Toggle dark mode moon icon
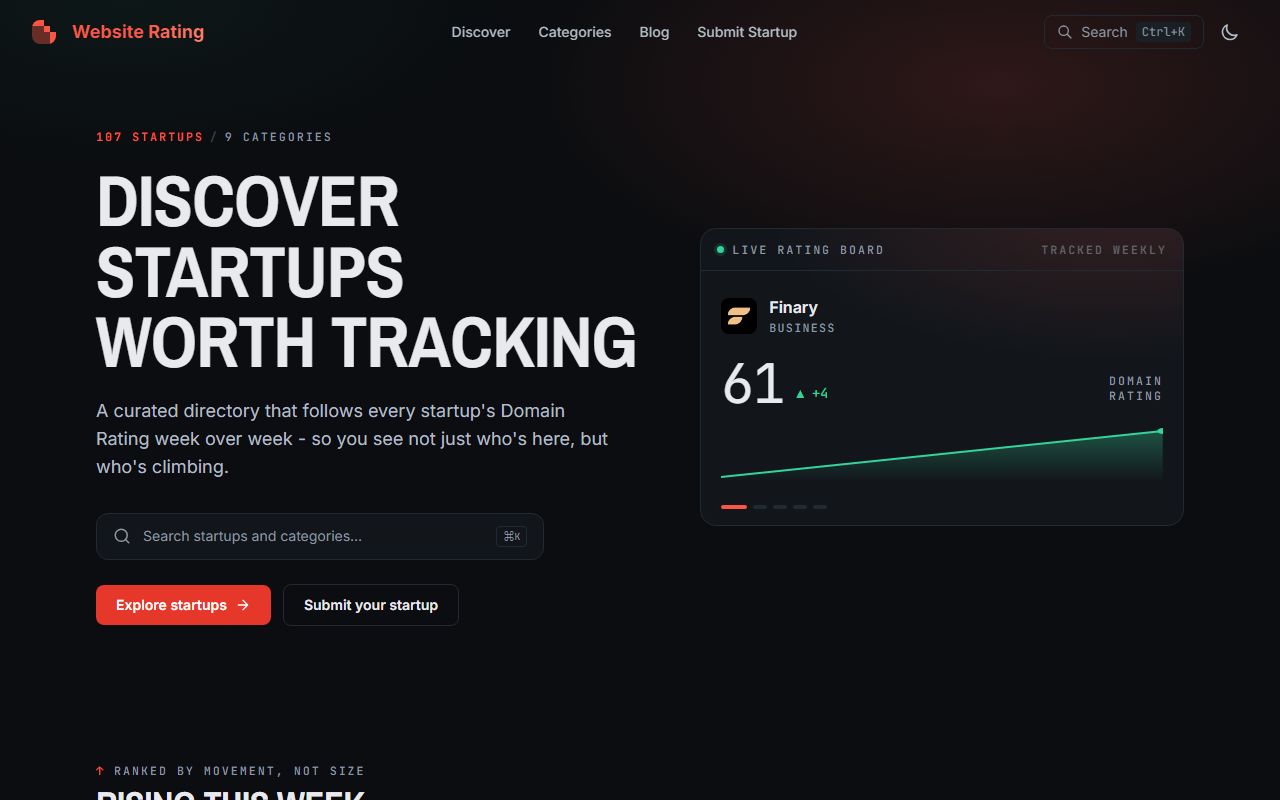Screen dimensions: 1280x800 pyautogui.click(x=1230, y=32)
